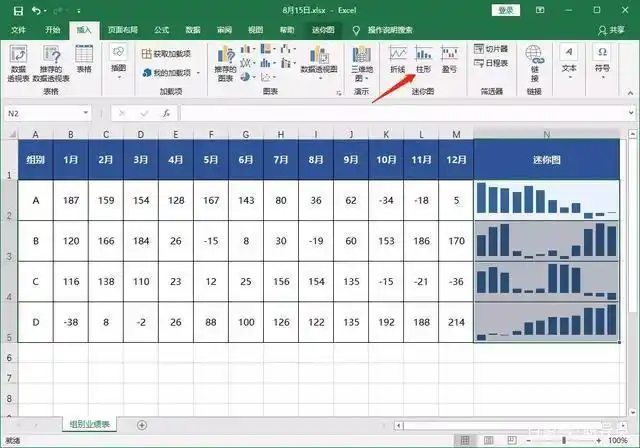
Task: Open Recommended PivotTables (推荐的数据透视表)
Action: 51,63
